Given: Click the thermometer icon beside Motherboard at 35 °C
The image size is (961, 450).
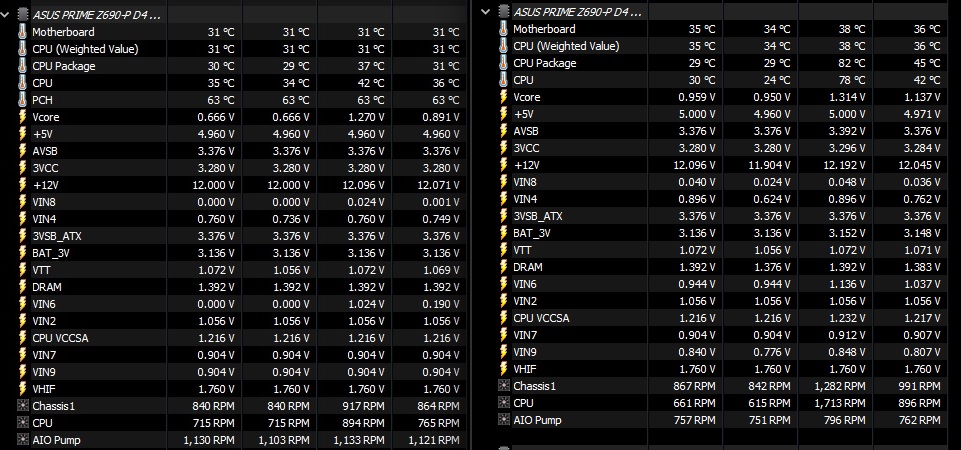Looking at the screenshot, I should (x=504, y=29).
